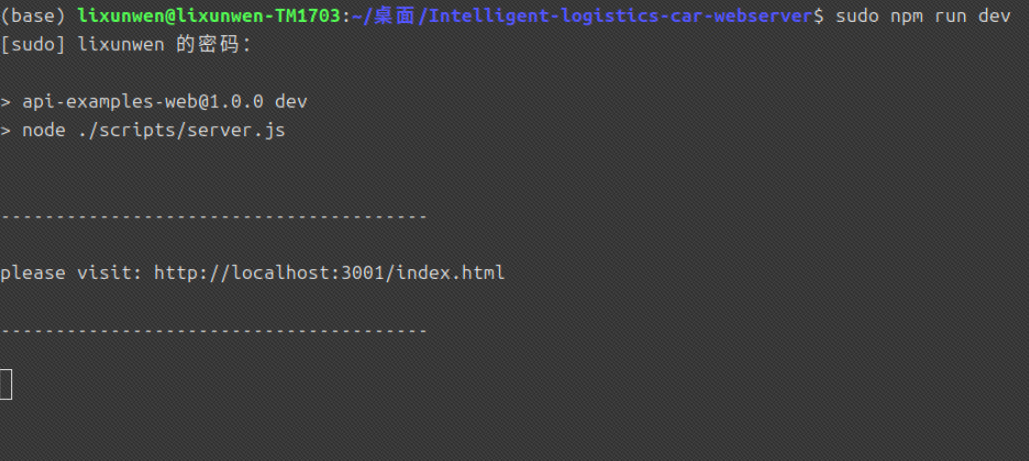Click the 'please visit:' text
The height and width of the screenshot is (461, 1029).
71,273
